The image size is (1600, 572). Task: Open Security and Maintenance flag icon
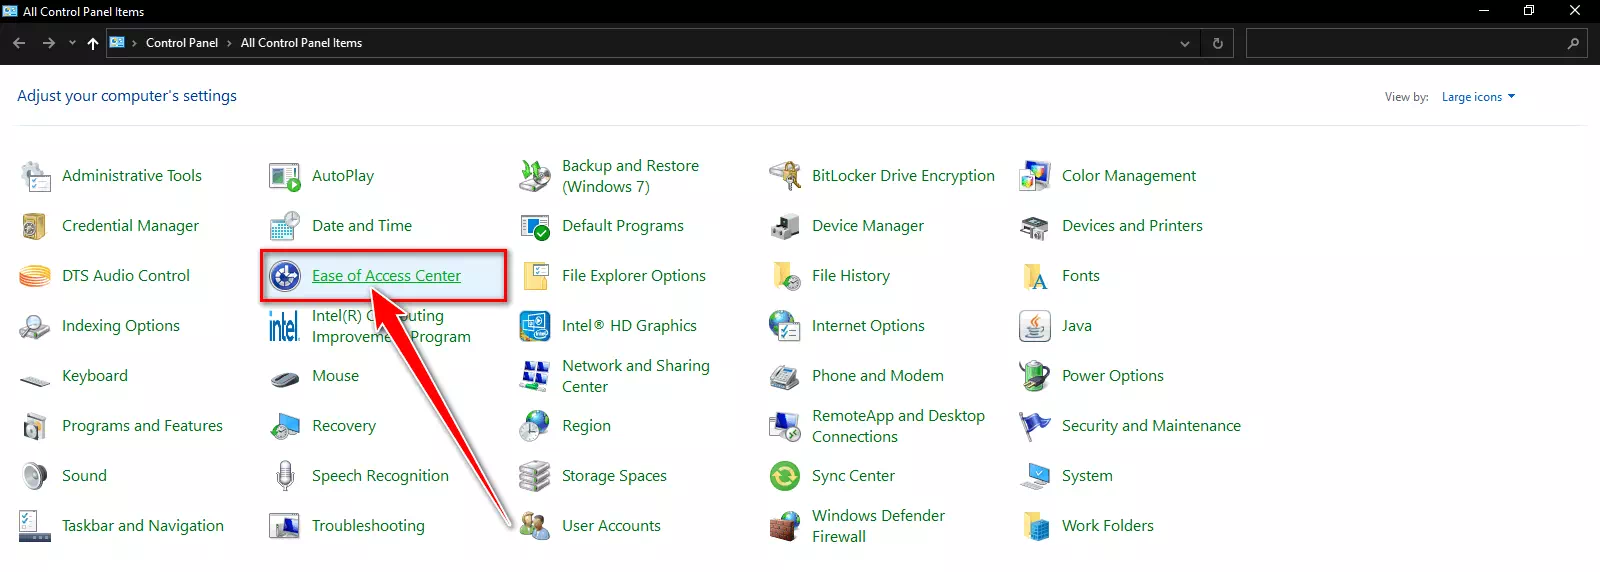point(1035,426)
